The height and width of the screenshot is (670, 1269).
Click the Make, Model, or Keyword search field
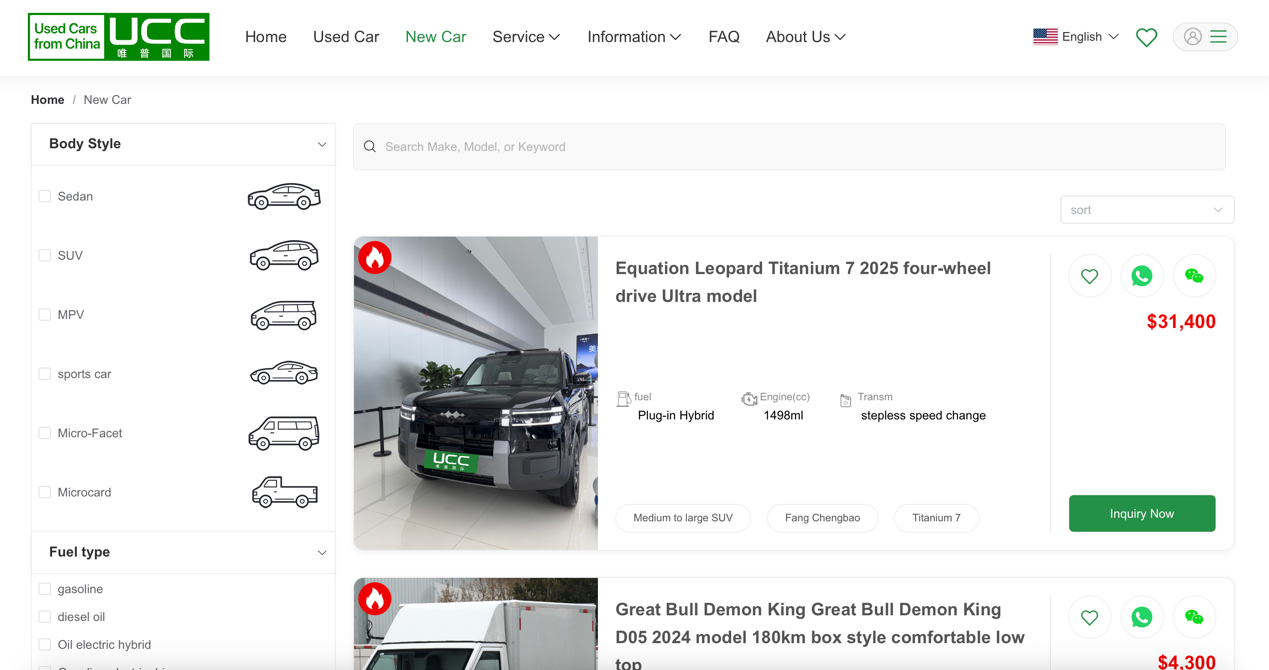pyautogui.click(x=789, y=147)
